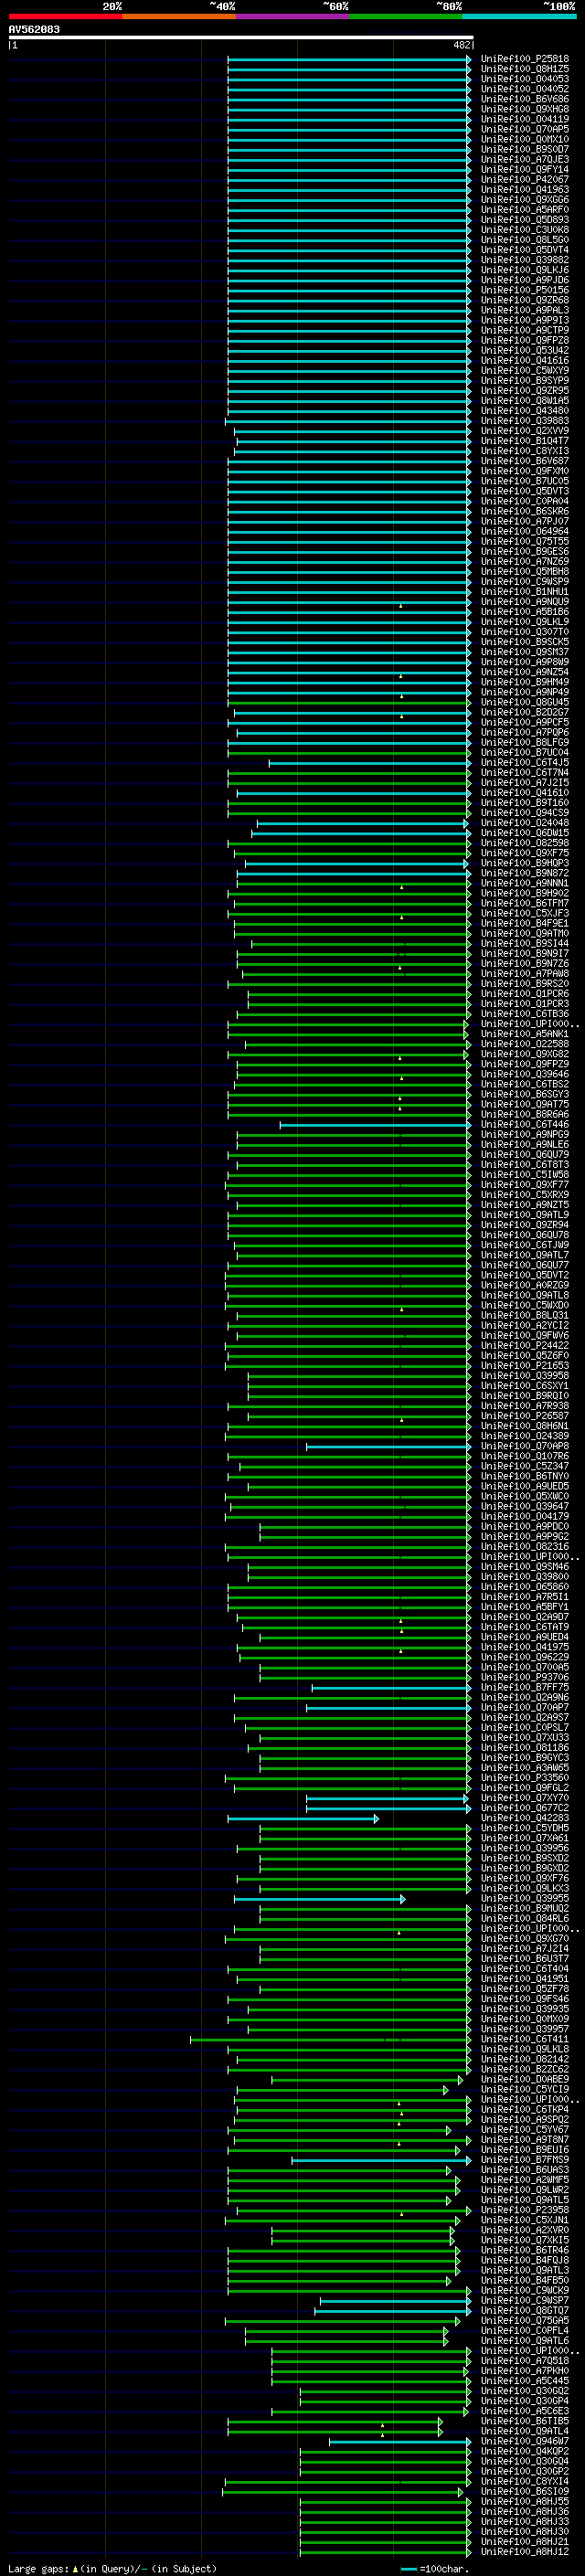Viewport: 585px width, 2576px height.
Task: Click the green ~80% identity scale segment
Action: [x=406, y=16]
